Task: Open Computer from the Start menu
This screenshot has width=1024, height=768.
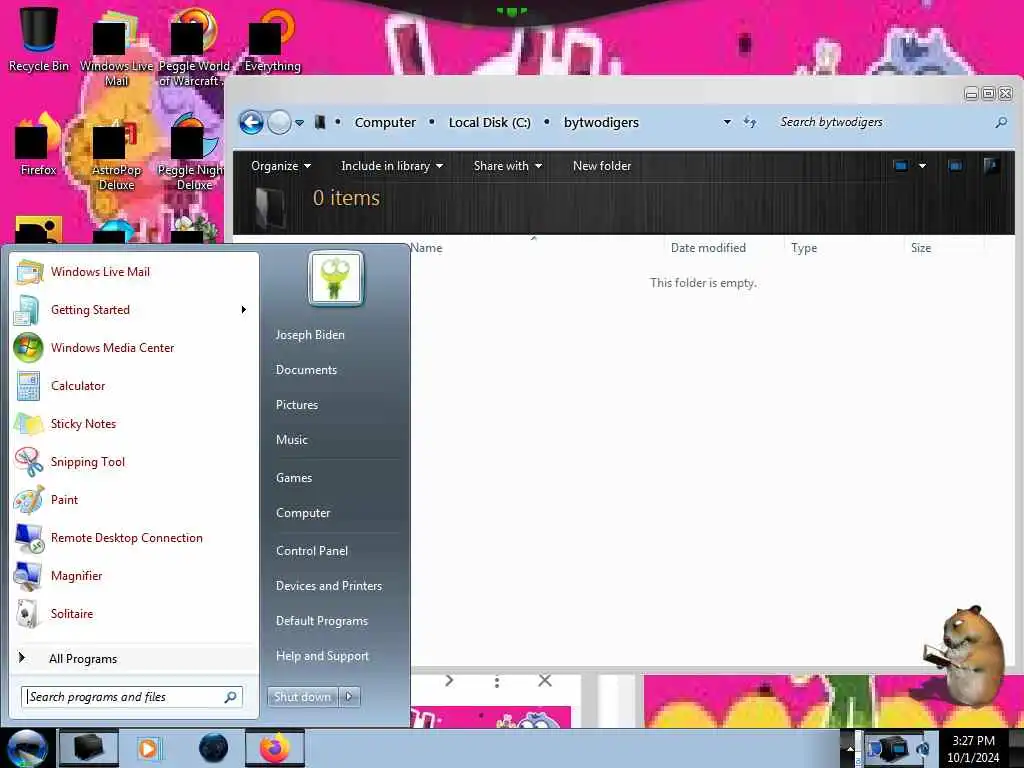Action: 303,513
